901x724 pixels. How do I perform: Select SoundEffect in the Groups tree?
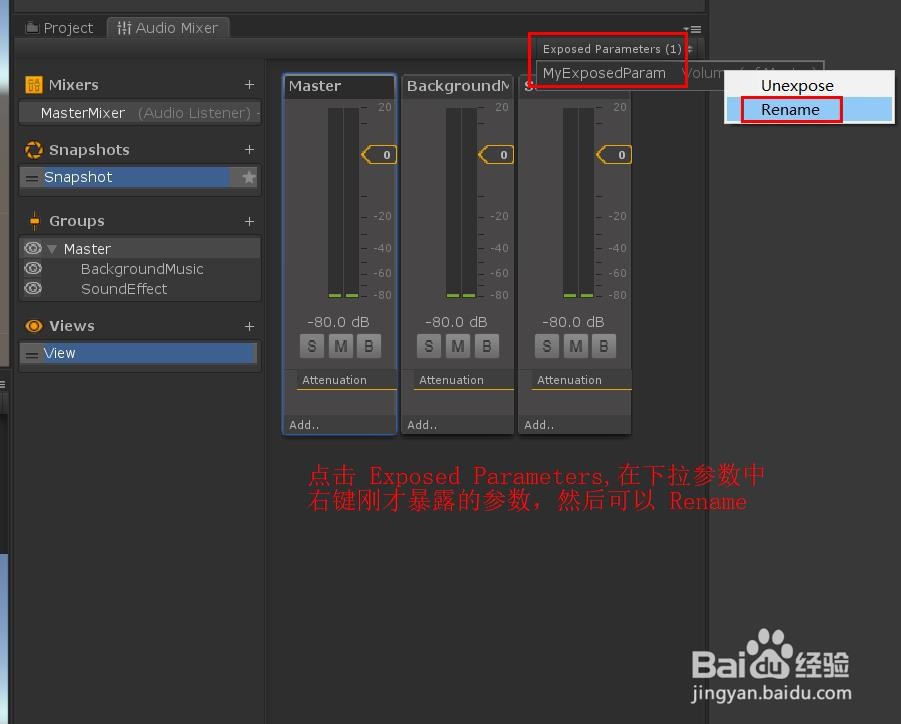124,288
